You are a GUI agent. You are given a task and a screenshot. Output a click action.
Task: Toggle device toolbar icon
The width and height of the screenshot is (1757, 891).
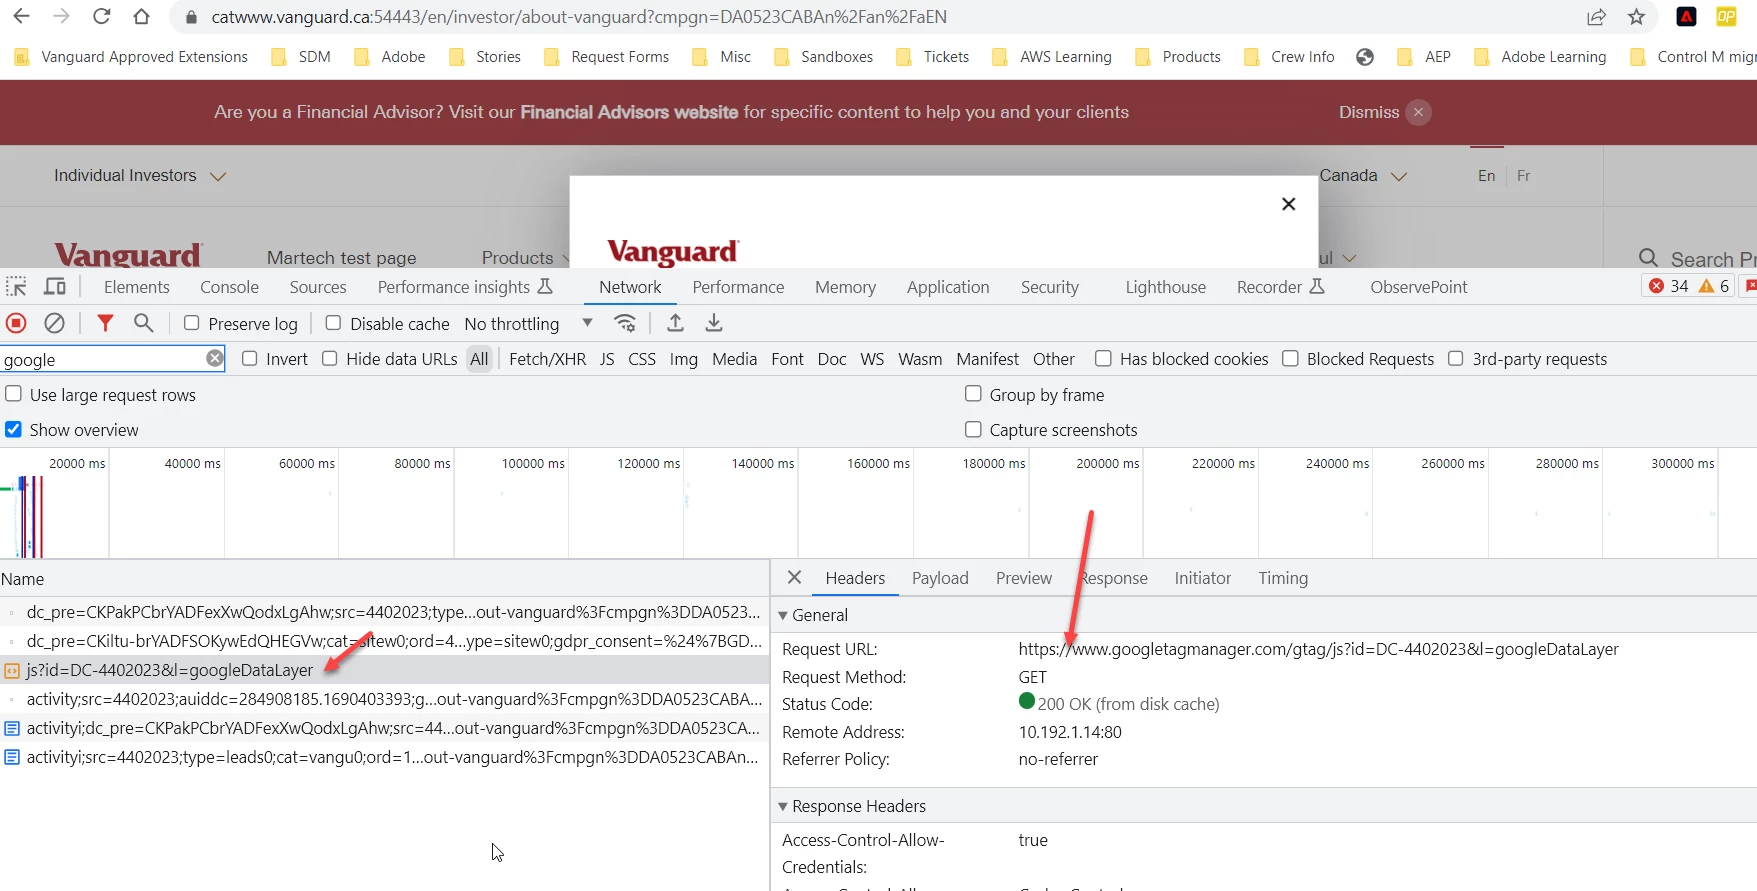point(55,287)
